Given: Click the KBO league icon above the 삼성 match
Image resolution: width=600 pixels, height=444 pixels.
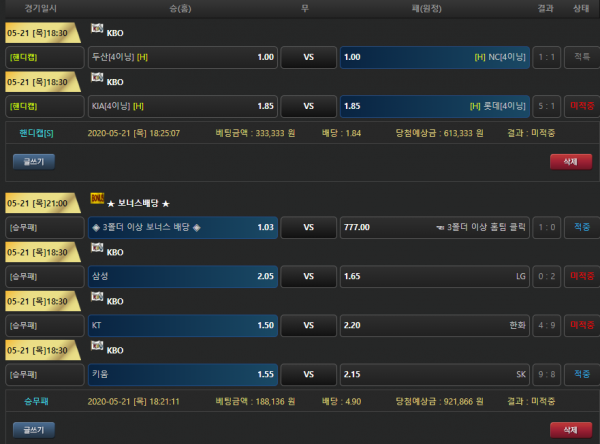Looking at the screenshot, I should (x=97, y=251).
